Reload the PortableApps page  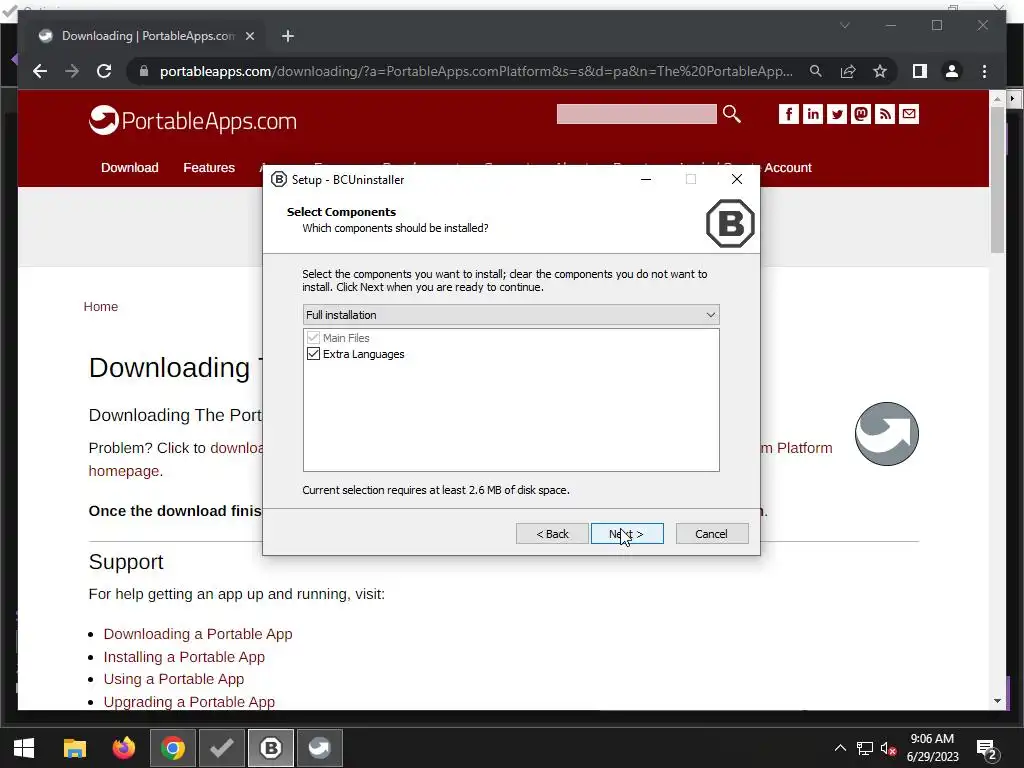pos(104,71)
